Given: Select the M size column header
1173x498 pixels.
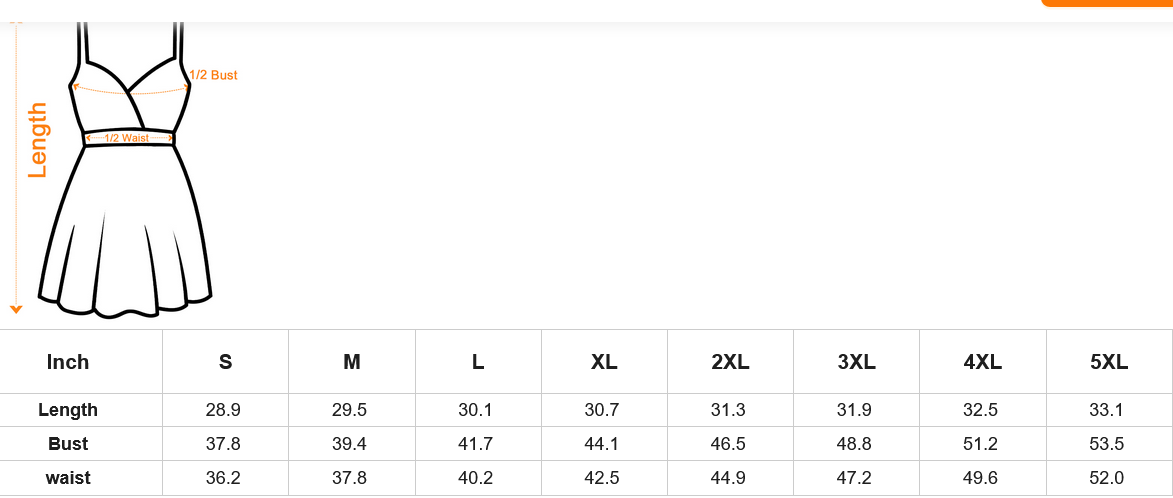Looking at the screenshot, I should coord(352,362).
